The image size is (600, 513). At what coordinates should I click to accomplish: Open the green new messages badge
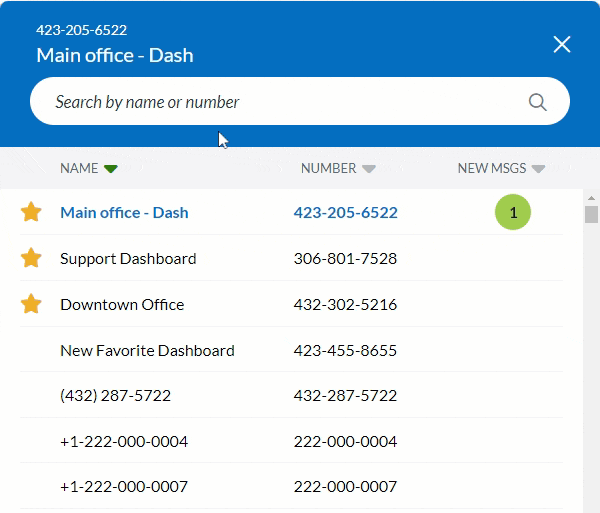513,213
